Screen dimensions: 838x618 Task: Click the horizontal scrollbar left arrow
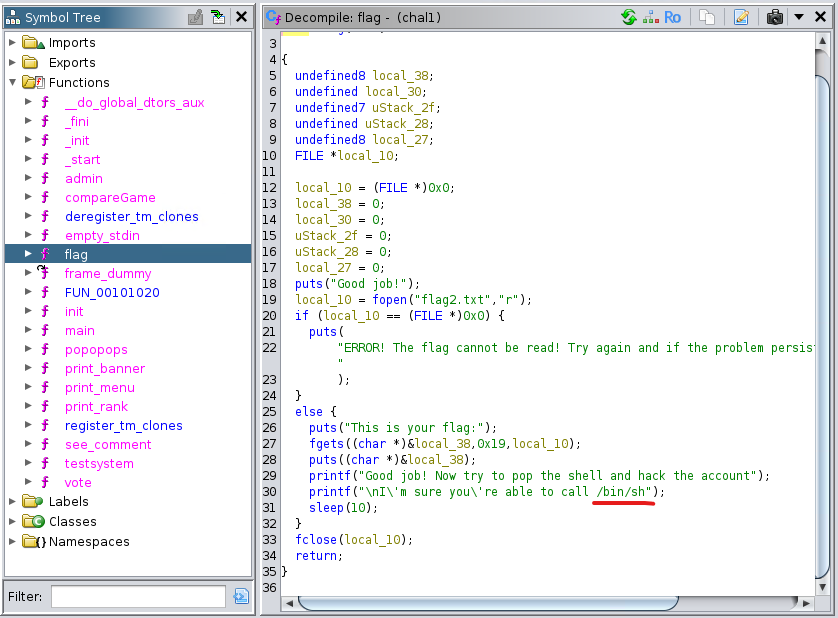[289, 604]
